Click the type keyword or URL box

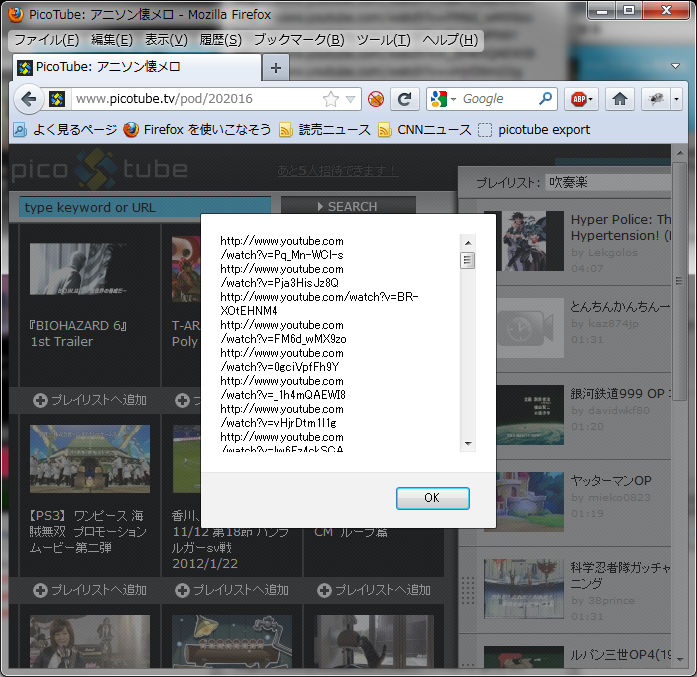click(x=144, y=207)
